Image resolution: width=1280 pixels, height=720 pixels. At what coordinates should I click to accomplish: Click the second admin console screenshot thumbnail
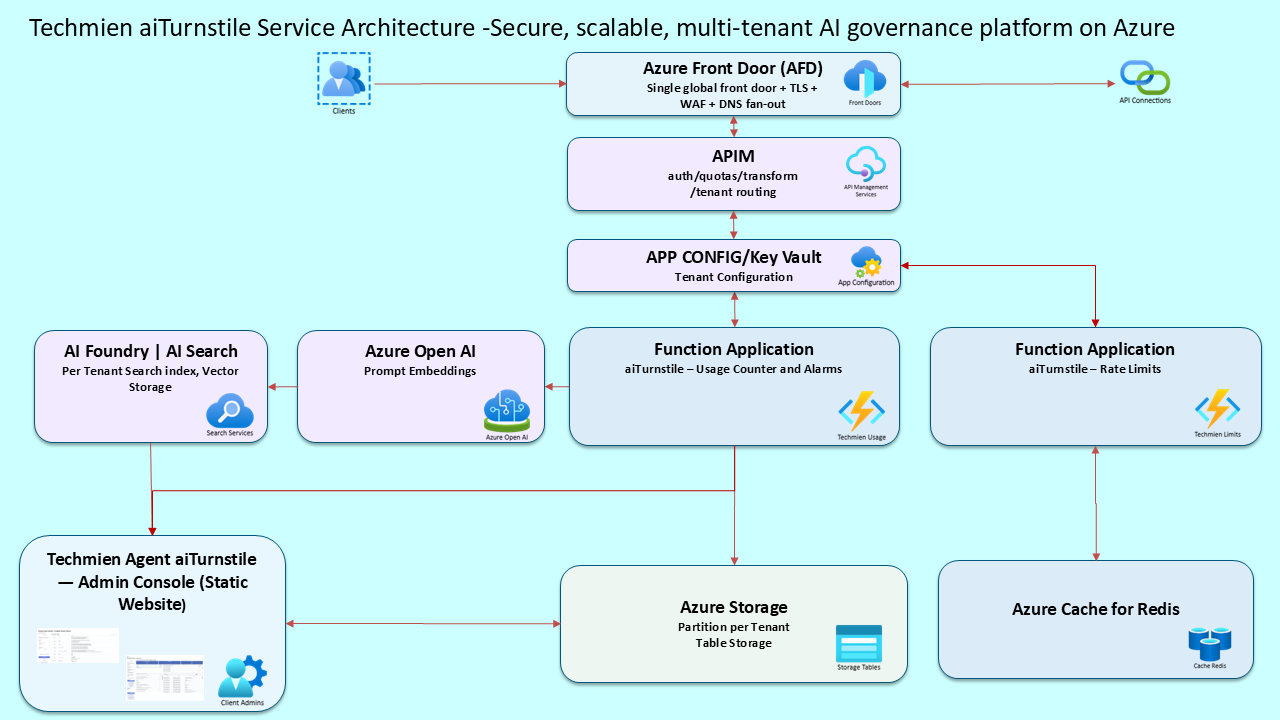tap(165, 677)
